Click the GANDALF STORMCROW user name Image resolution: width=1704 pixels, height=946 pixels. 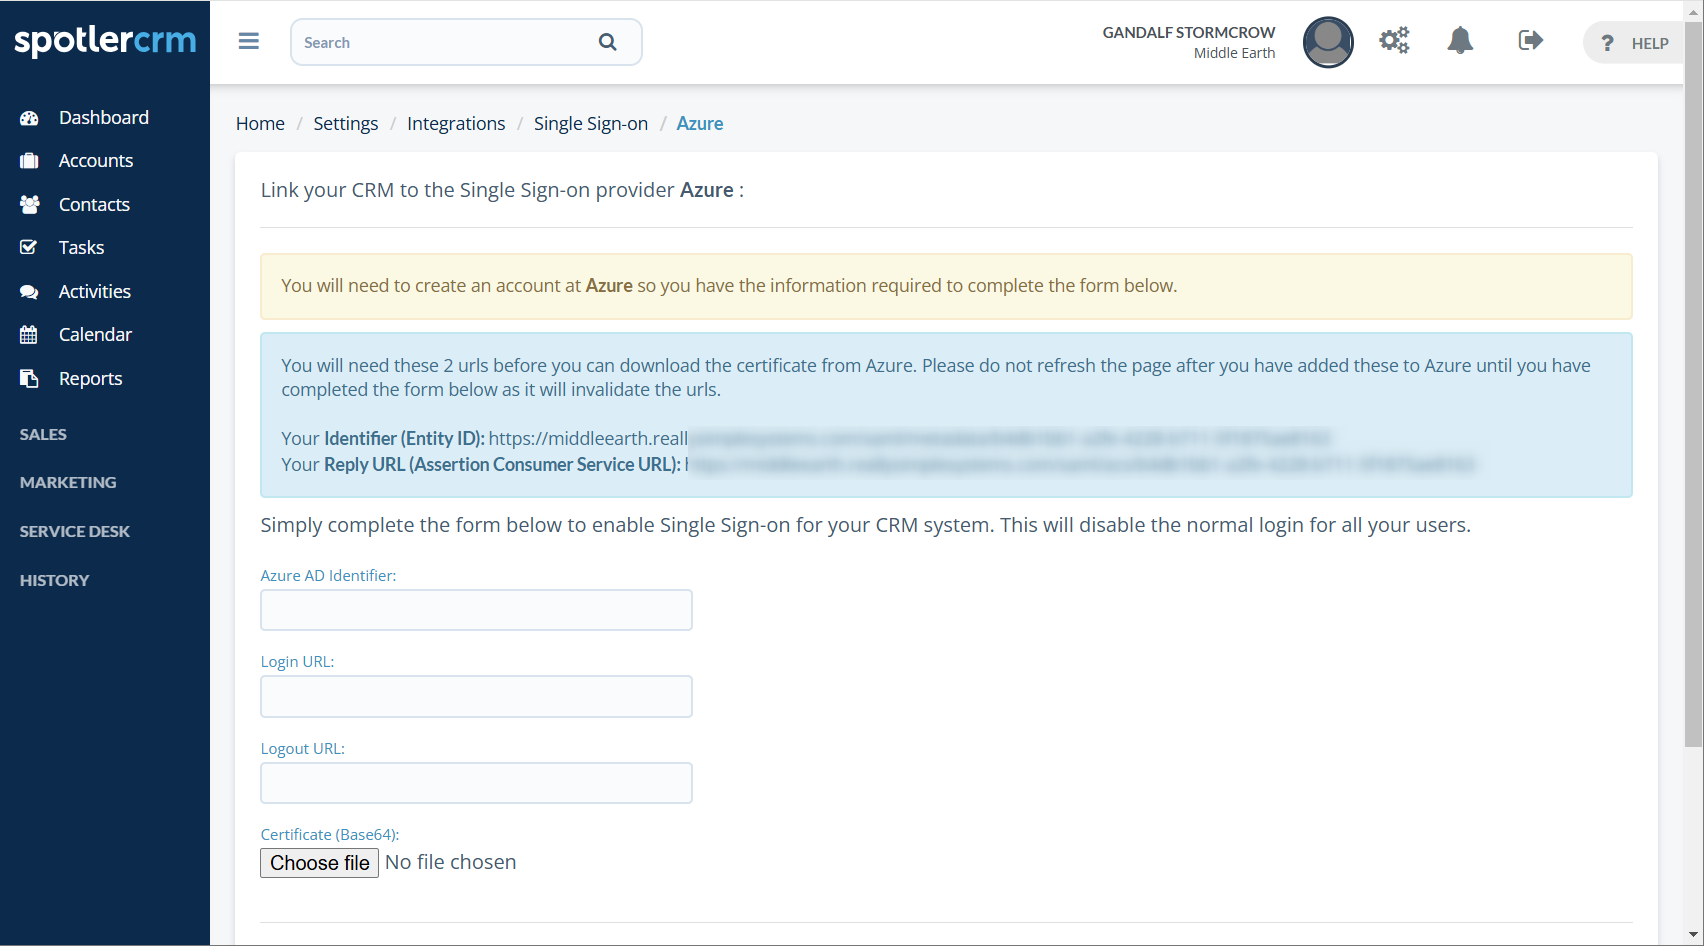pyautogui.click(x=1189, y=32)
